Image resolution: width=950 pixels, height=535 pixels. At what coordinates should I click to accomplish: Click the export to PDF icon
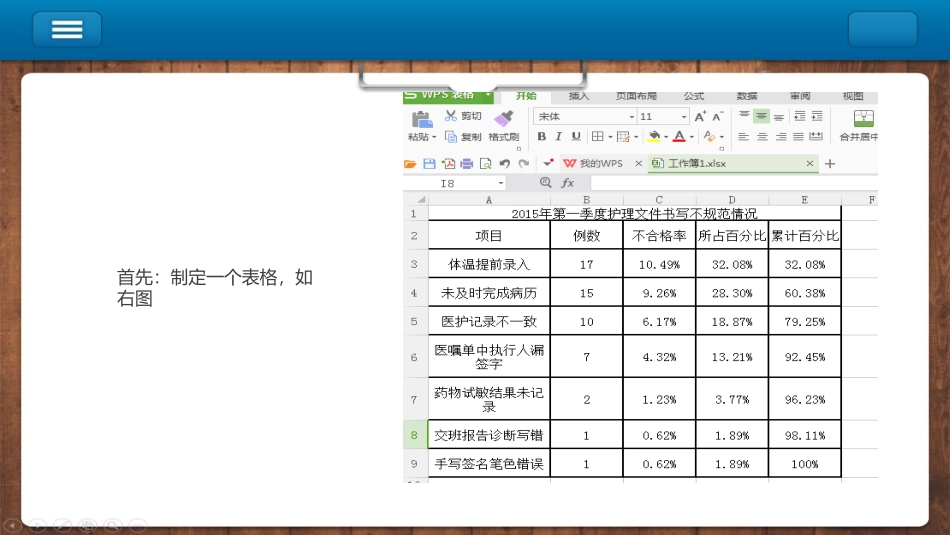(x=448, y=164)
